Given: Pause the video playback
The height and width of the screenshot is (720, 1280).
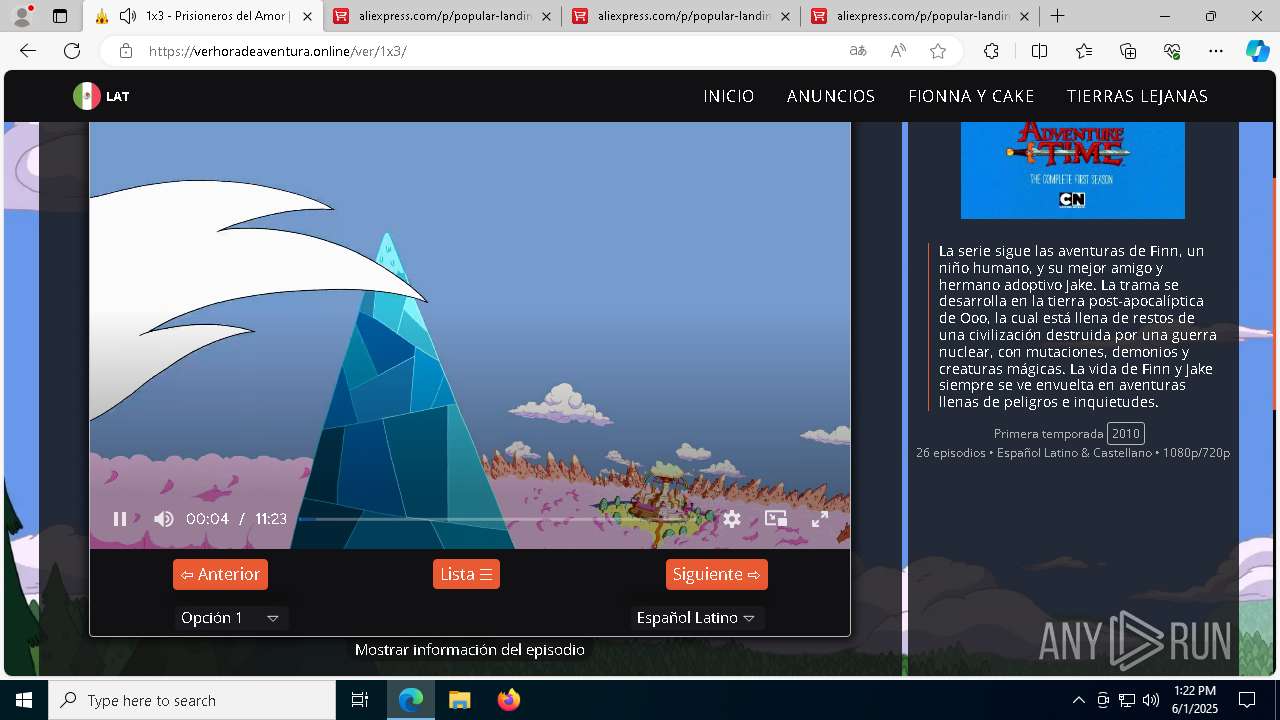Looking at the screenshot, I should (120, 519).
